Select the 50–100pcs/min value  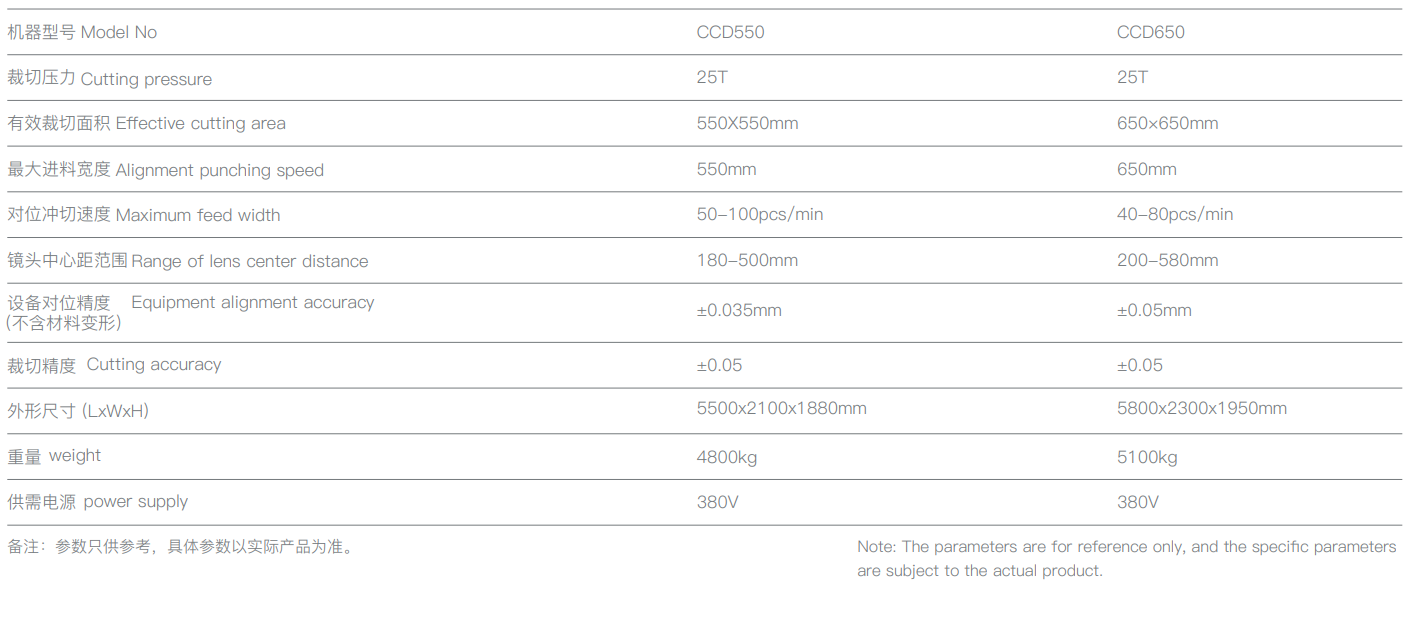click(x=759, y=215)
